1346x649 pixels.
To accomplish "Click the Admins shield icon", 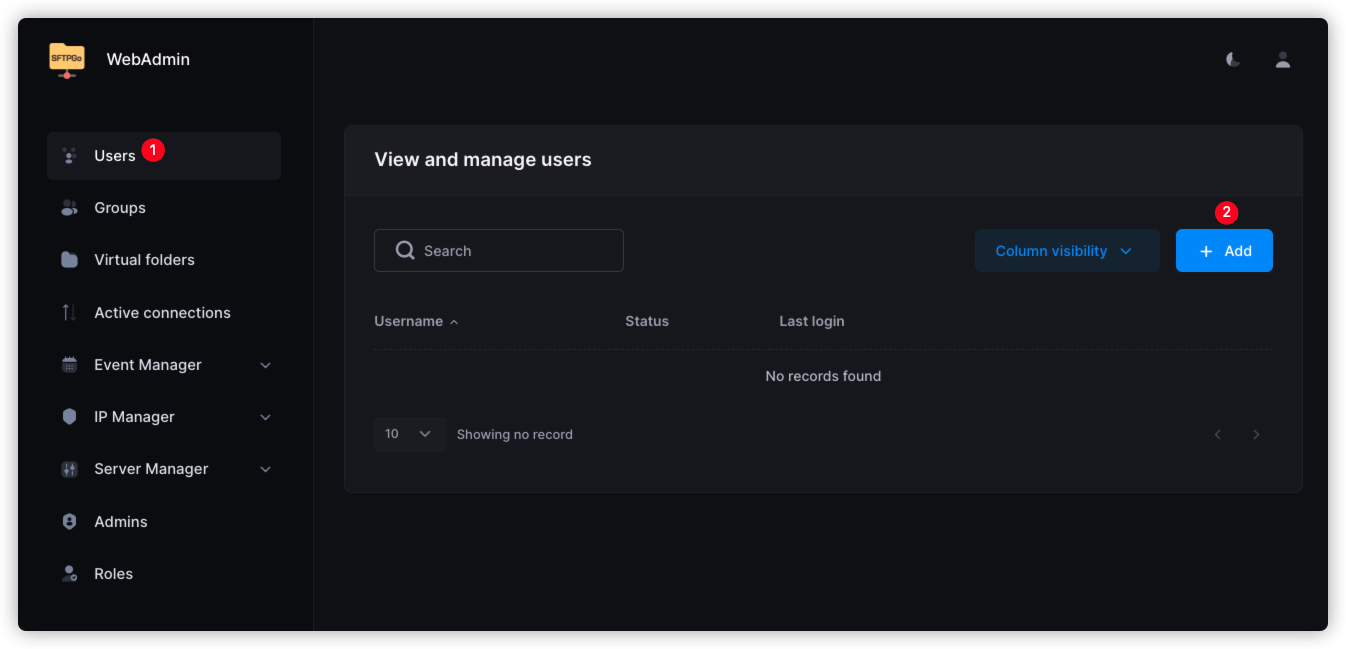I will 69,522.
